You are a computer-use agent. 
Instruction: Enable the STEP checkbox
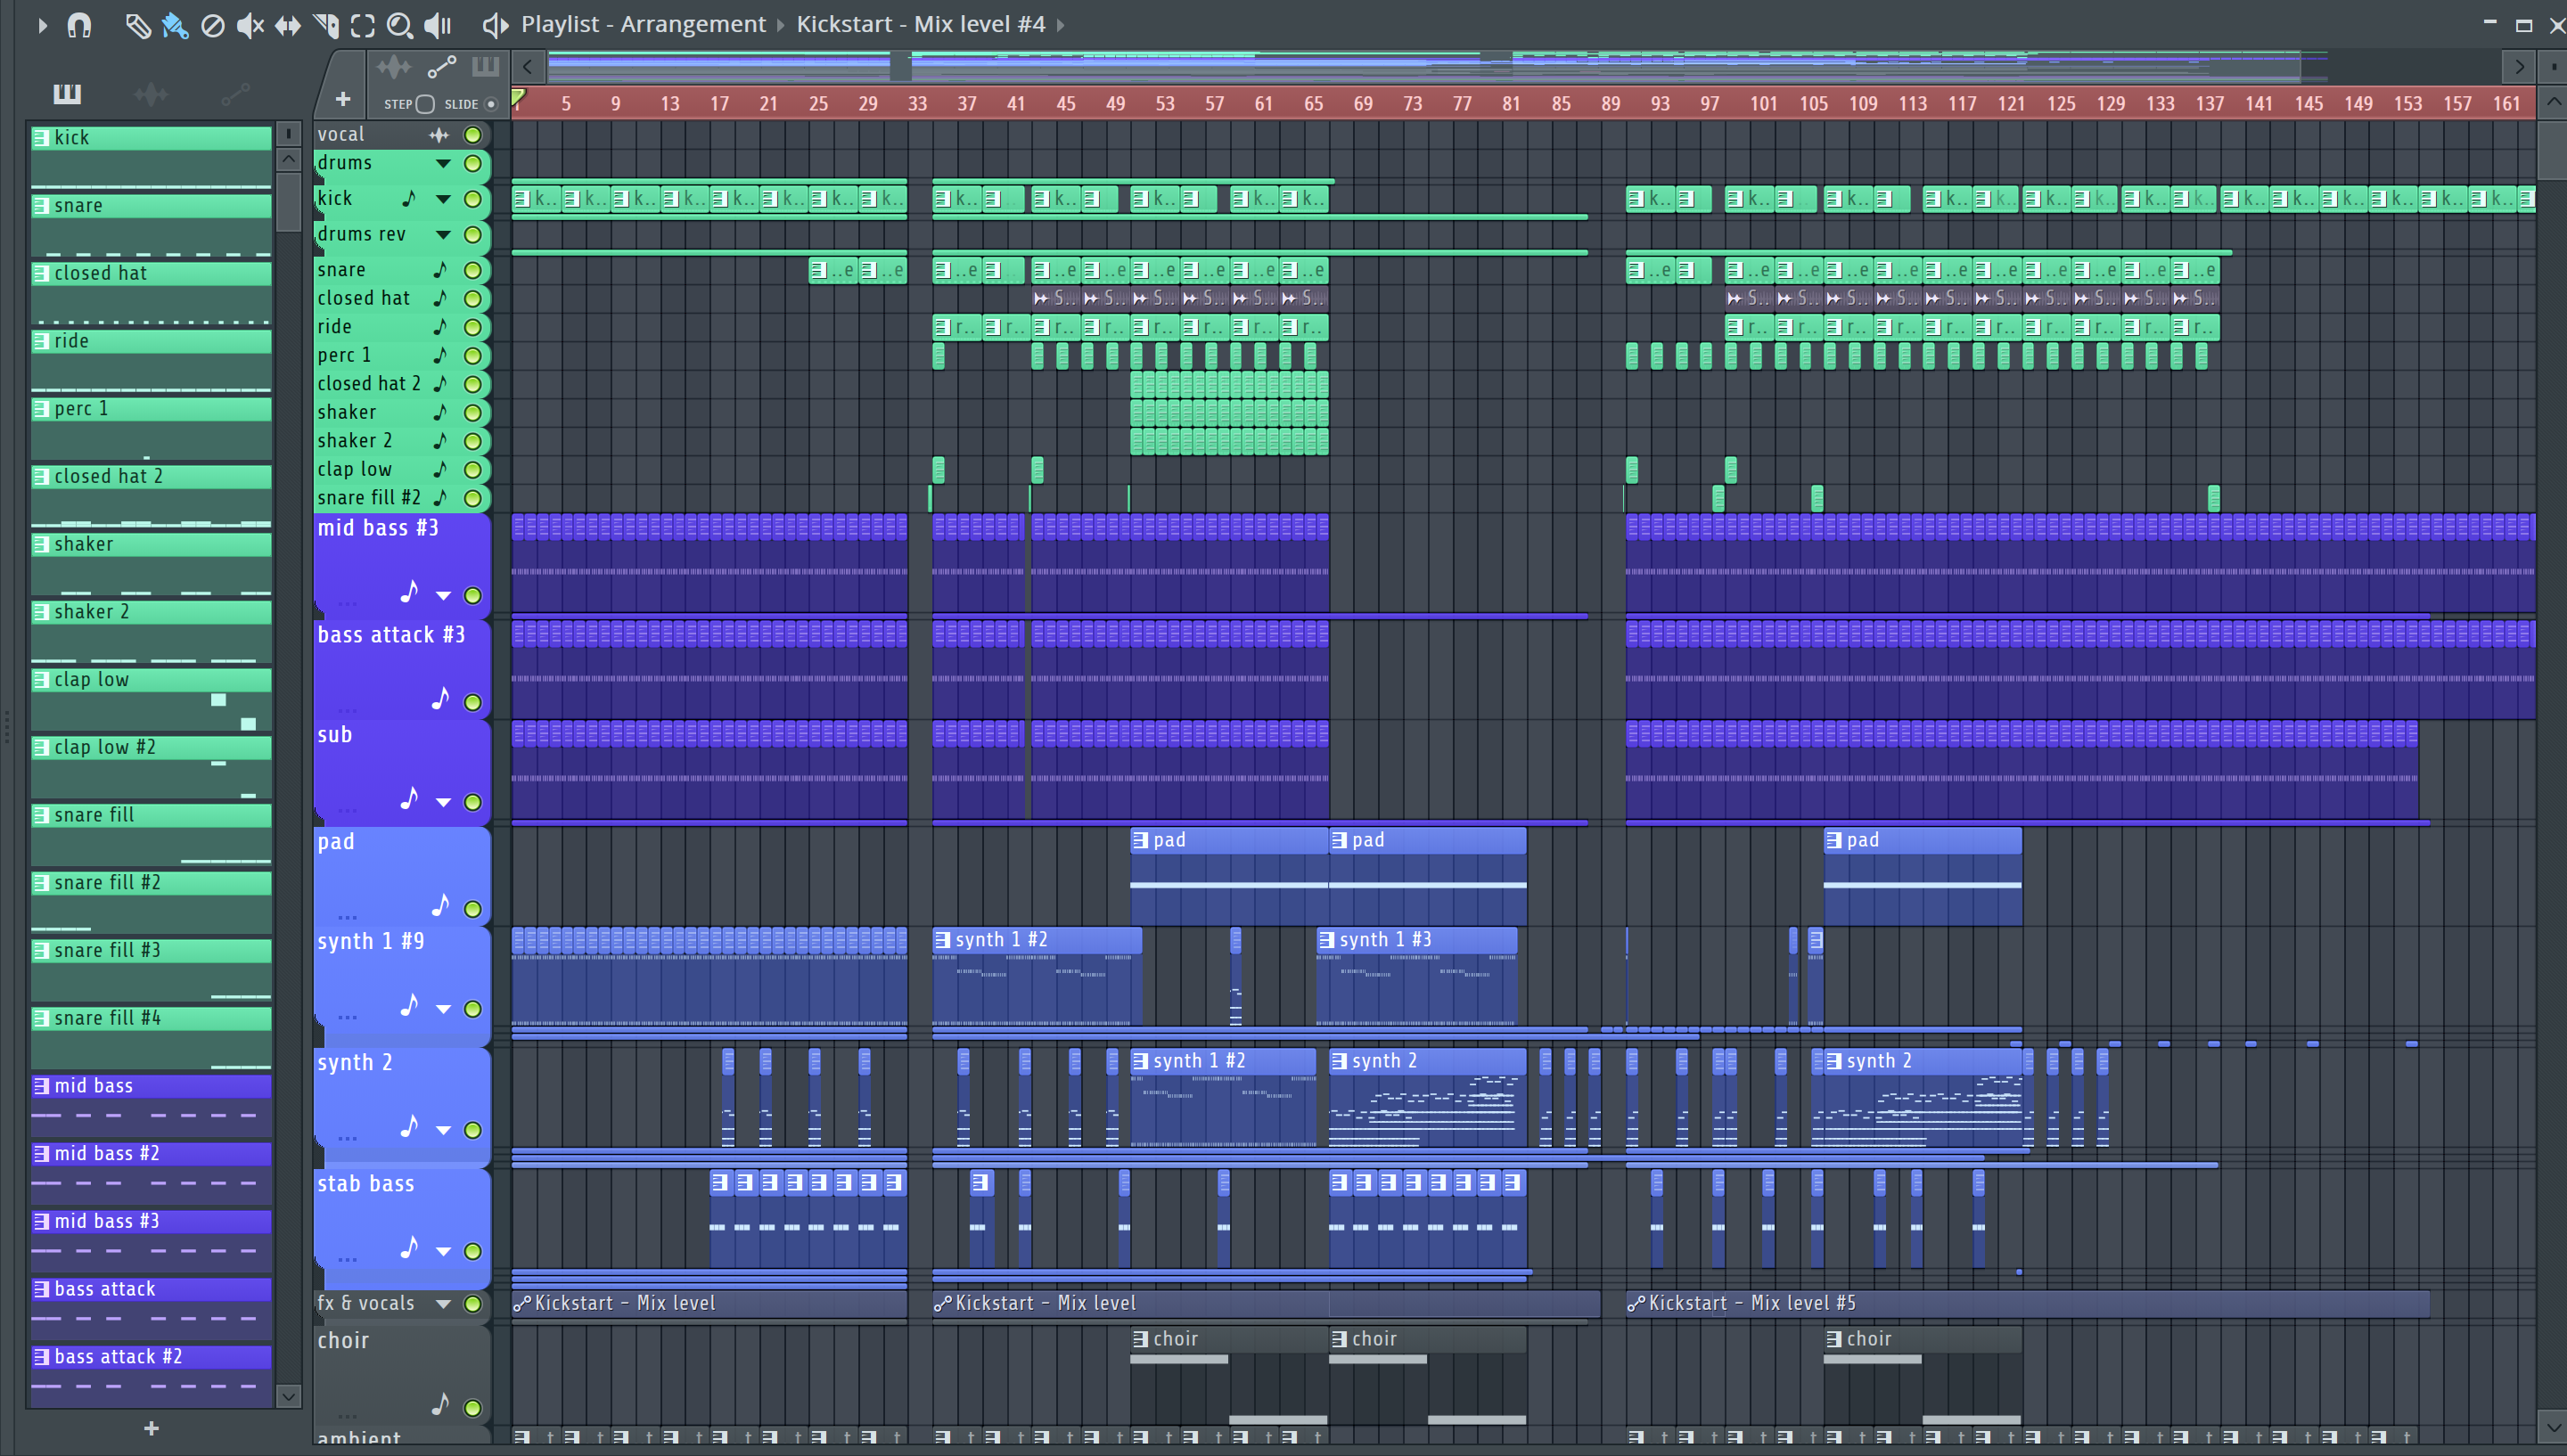425,104
